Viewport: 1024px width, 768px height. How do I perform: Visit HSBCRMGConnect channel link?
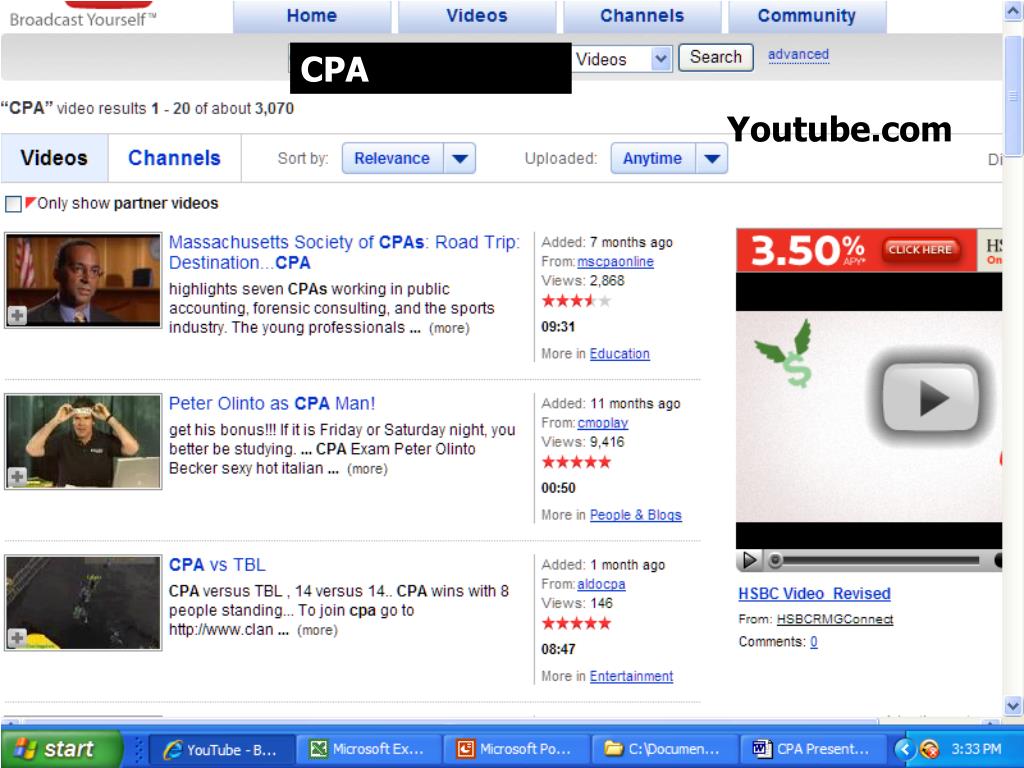coord(835,619)
